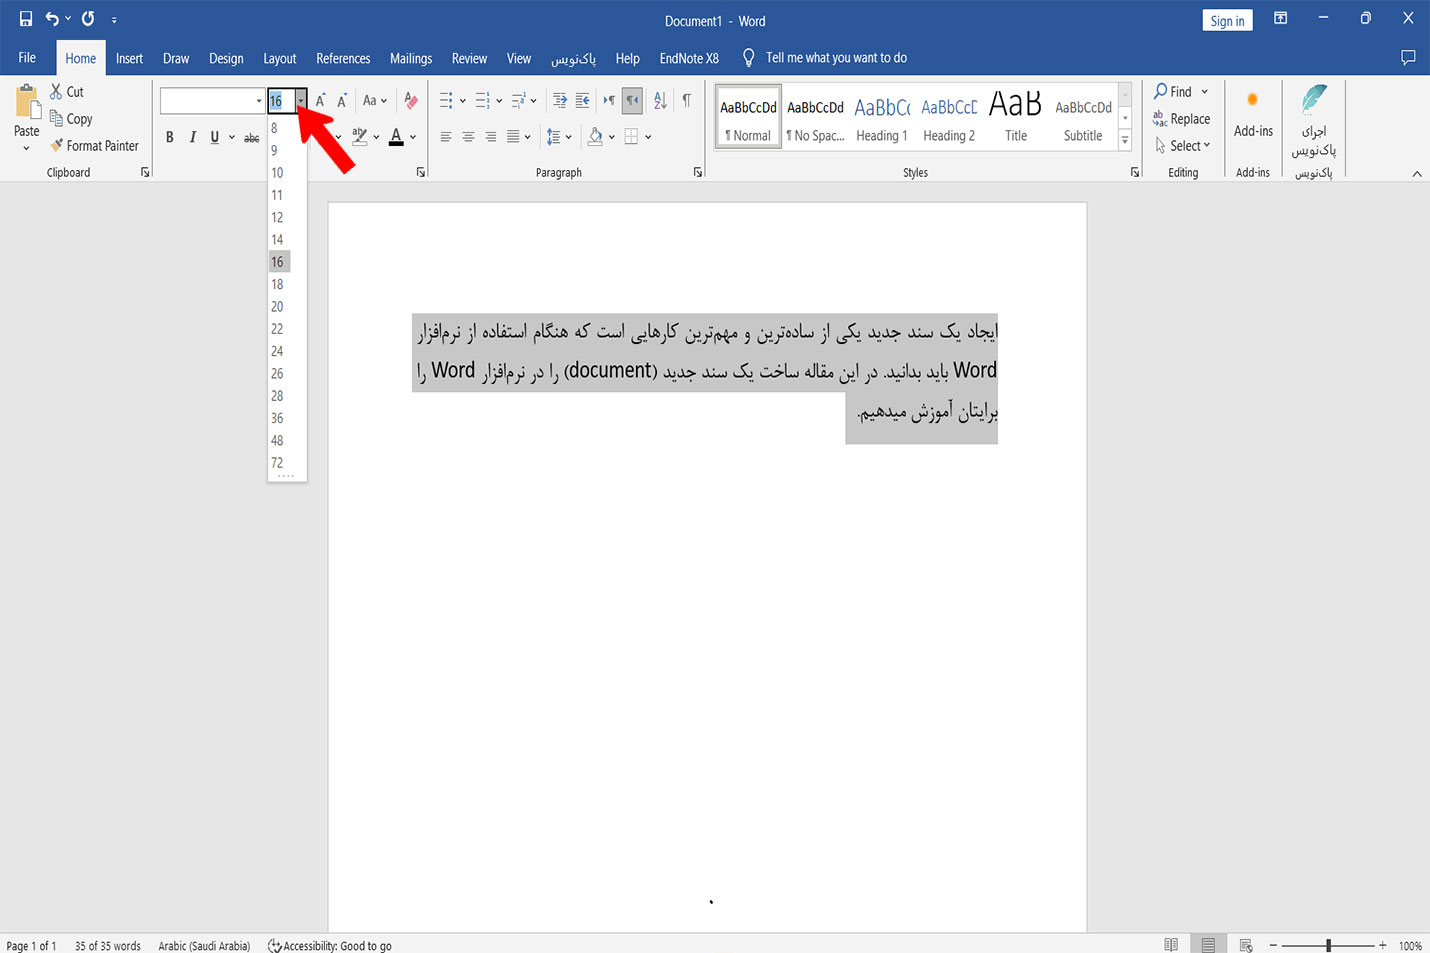1430x953 pixels.
Task: Open the Change Case dropdown
Action: (x=374, y=100)
